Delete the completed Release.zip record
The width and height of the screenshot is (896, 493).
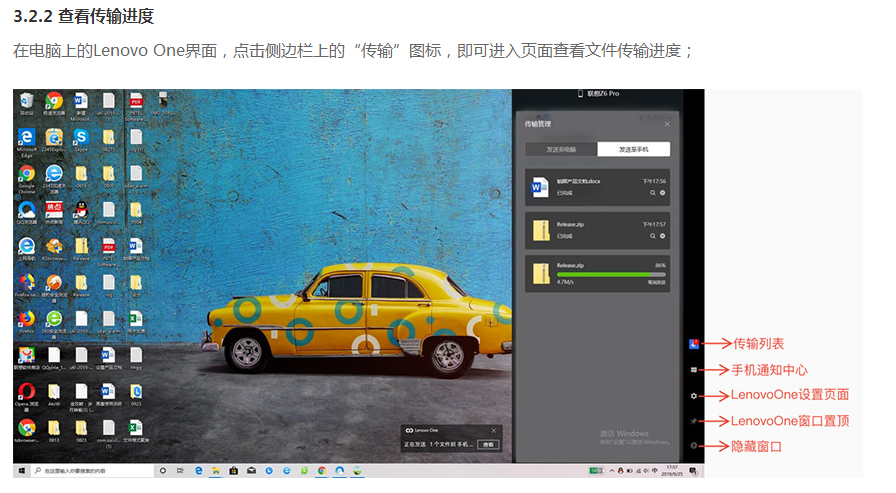(663, 236)
